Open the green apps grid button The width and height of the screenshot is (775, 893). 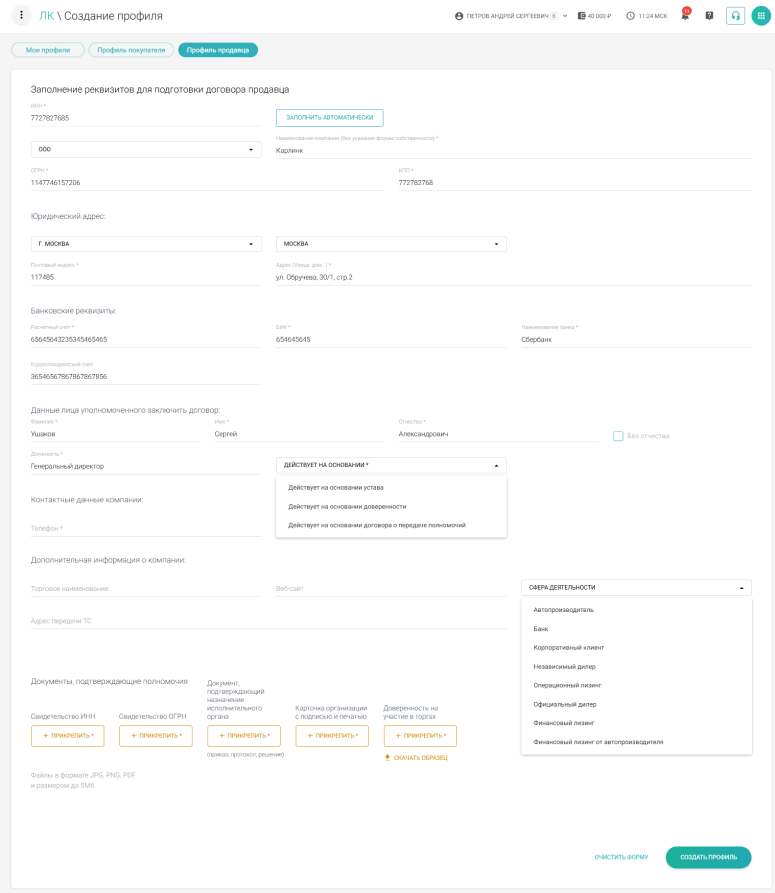761,16
